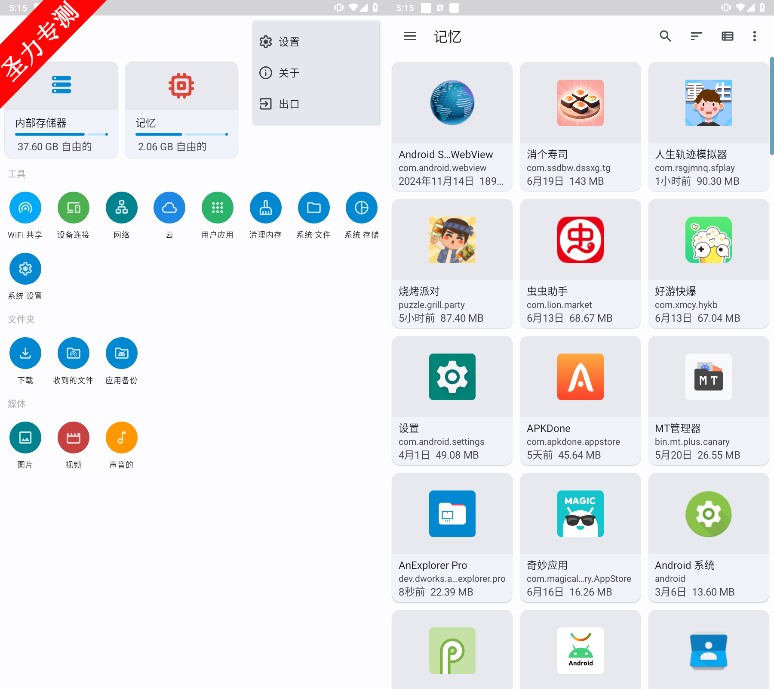Open the hamburger navigation drawer
774x689 pixels.
click(x=410, y=36)
